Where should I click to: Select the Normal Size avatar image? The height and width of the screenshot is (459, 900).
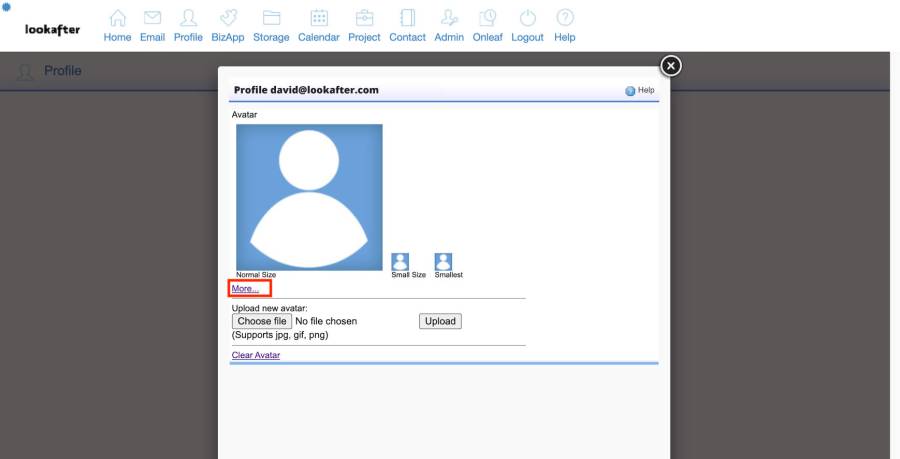(309, 197)
